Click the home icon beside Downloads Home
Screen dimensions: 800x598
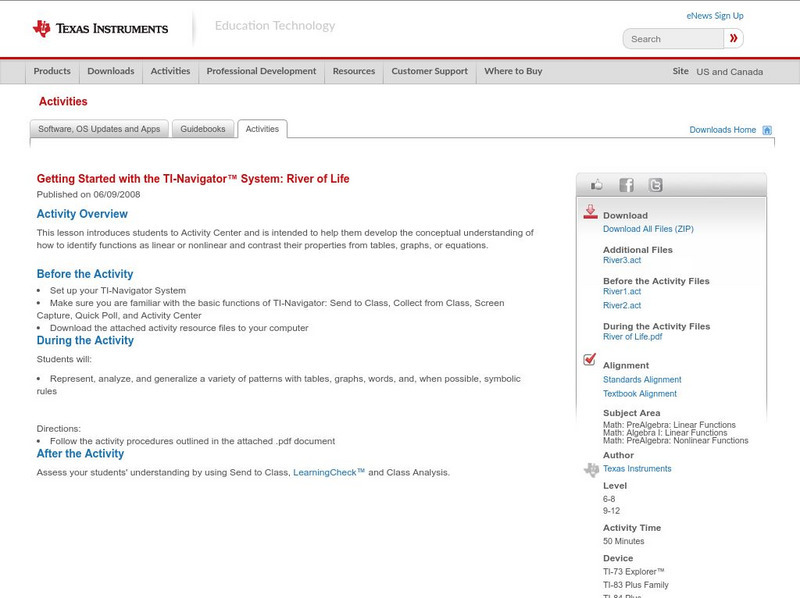coord(767,130)
